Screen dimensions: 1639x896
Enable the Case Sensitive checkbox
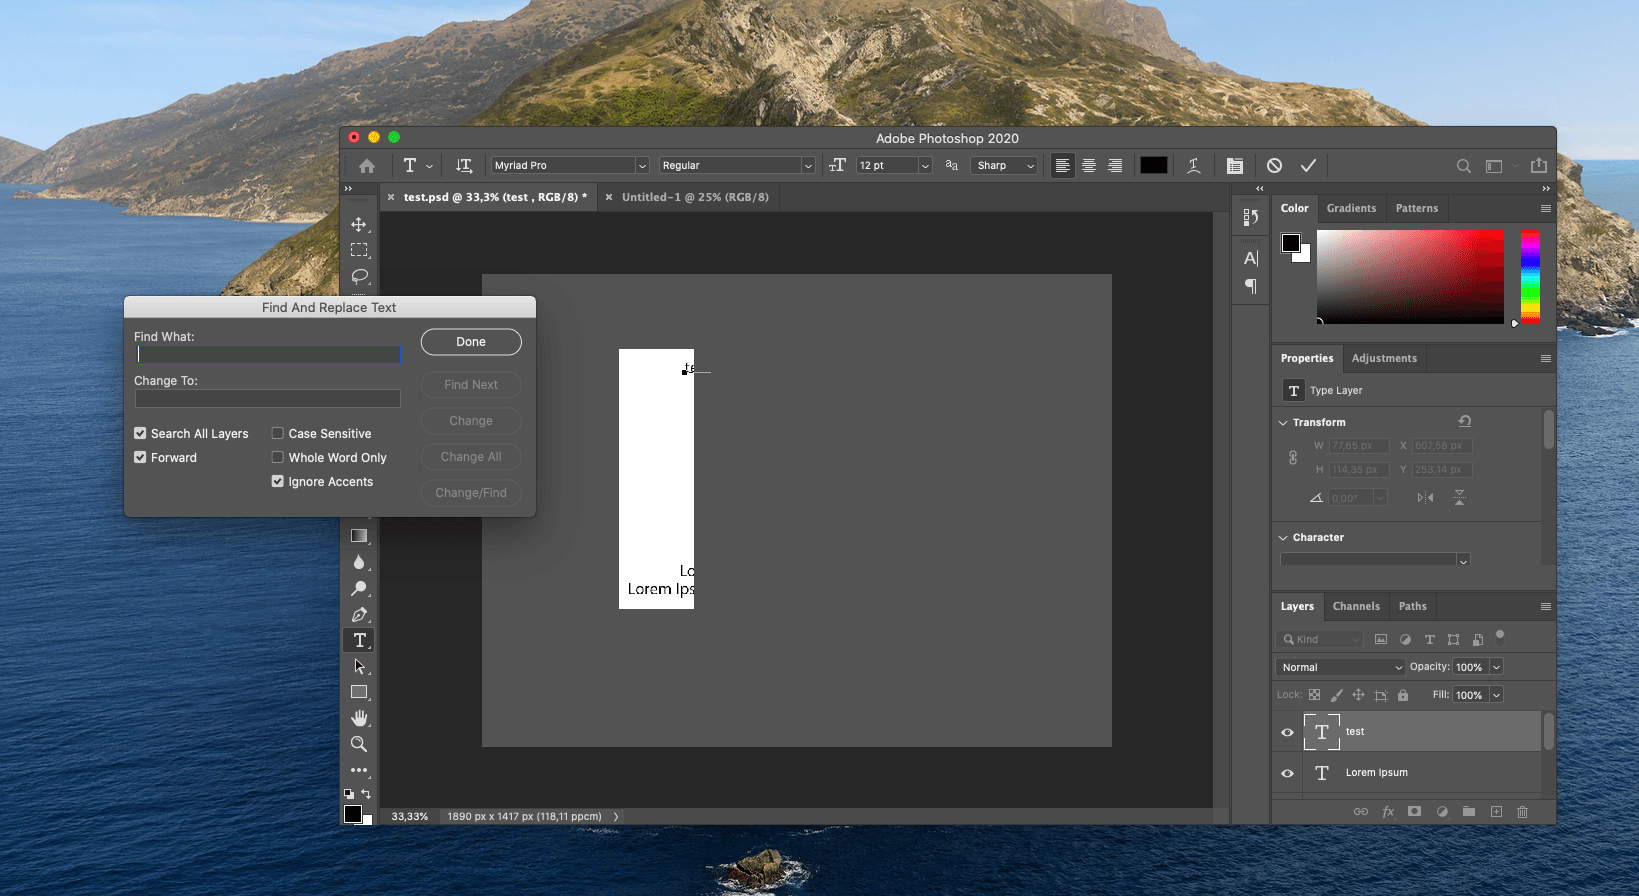tap(278, 434)
